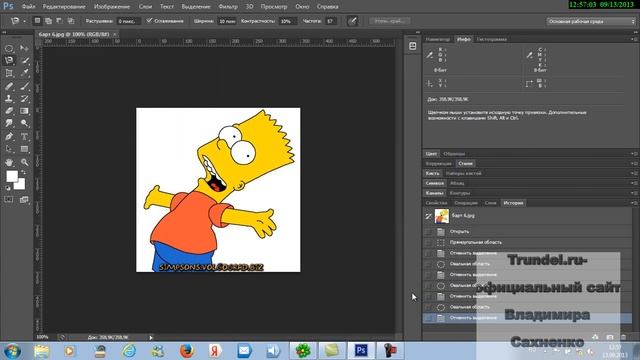The height and width of the screenshot is (360, 640).
Task: Select the Gradient tool
Action: (24, 111)
